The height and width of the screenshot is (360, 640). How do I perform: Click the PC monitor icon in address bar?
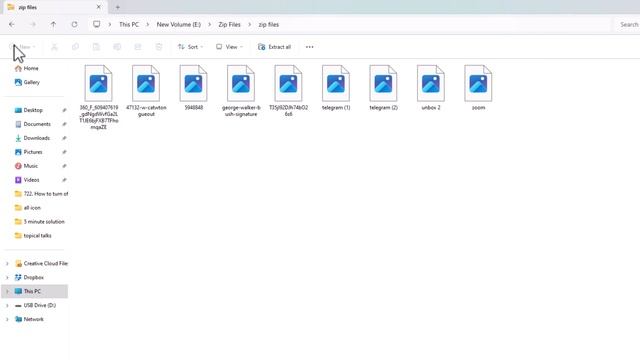coord(96,24)
